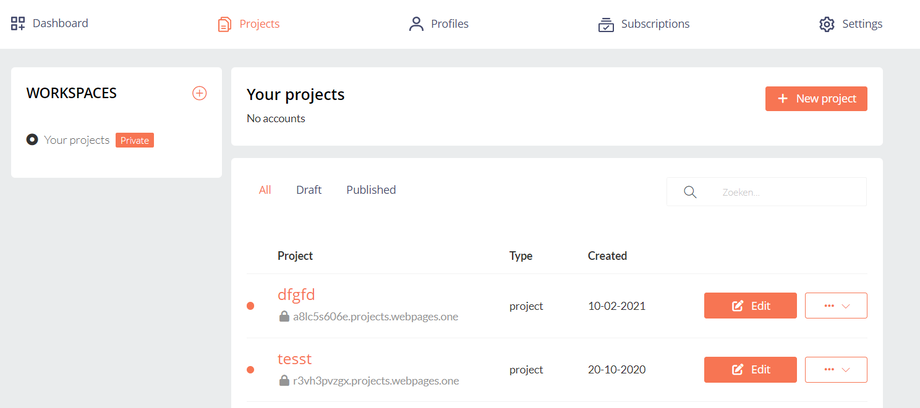
Task: Expand the more options dropdown for dfgfd
Action: pos(836,306)
